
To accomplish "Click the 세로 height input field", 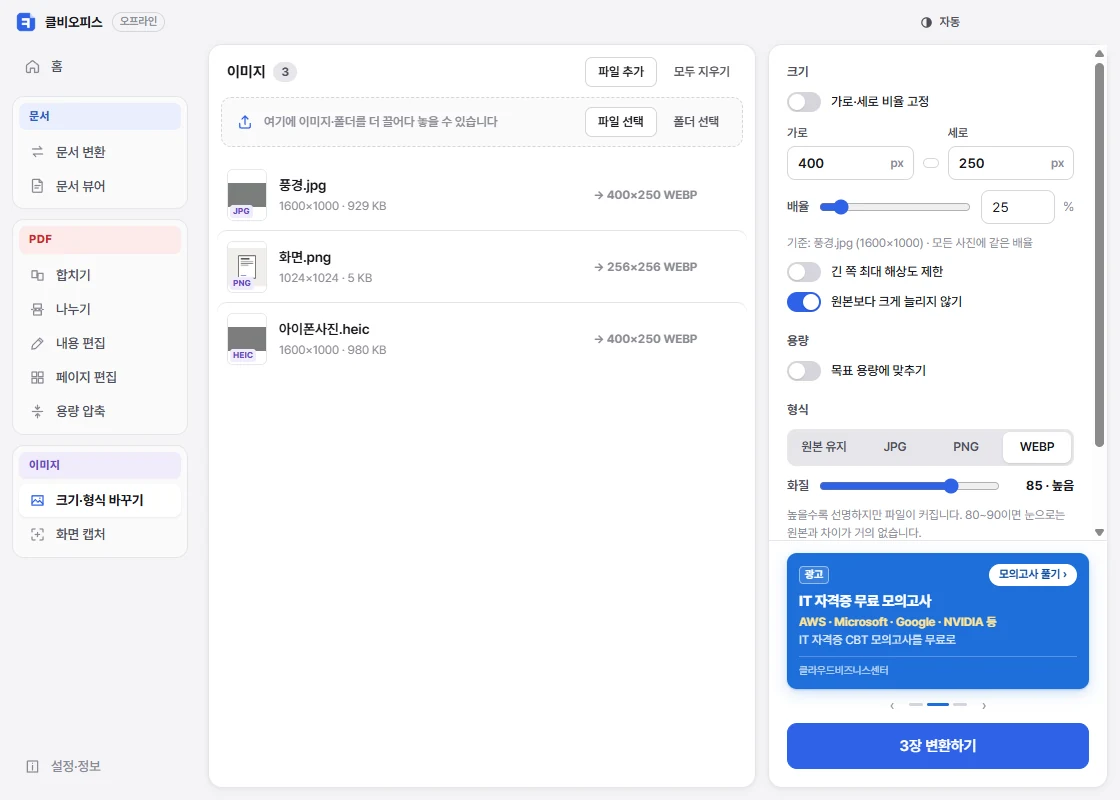I will [x=1011, y=164].
